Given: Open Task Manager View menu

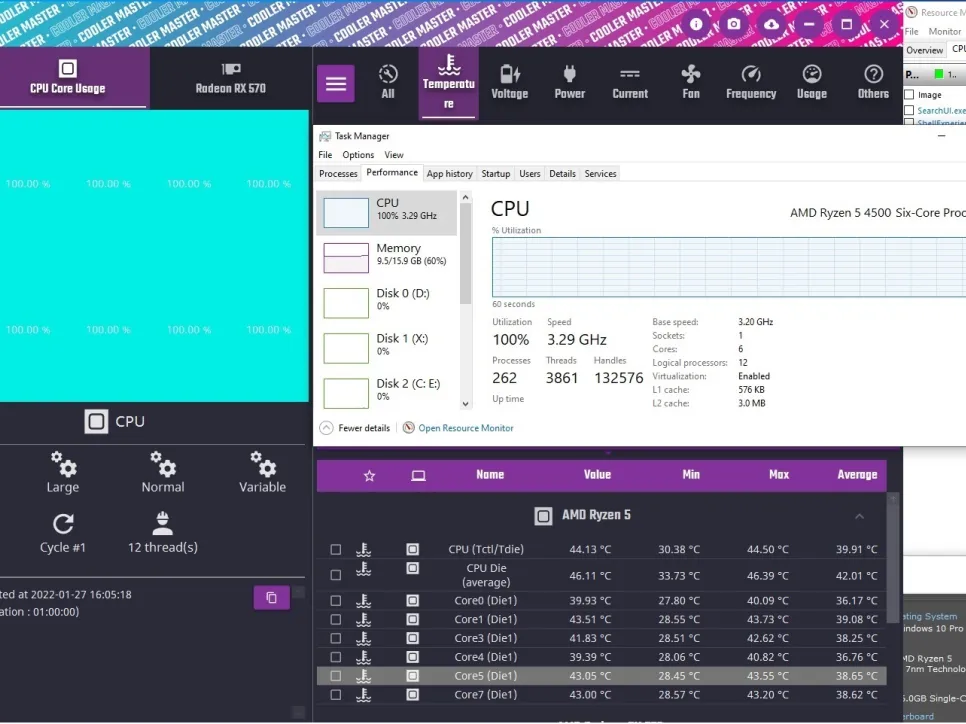Looking at the screenshot, I should [x=394, y=155].
